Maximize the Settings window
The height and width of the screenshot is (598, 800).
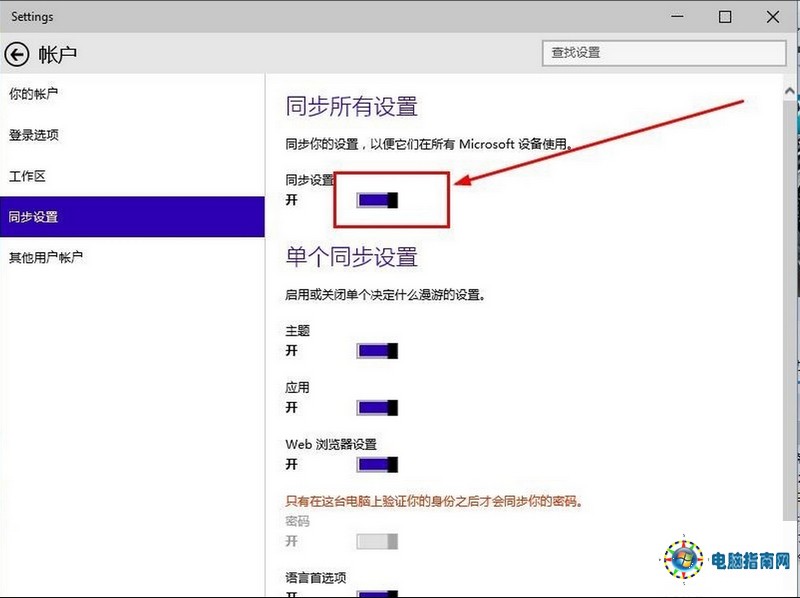pyautogui.click(x=724, y=16)
